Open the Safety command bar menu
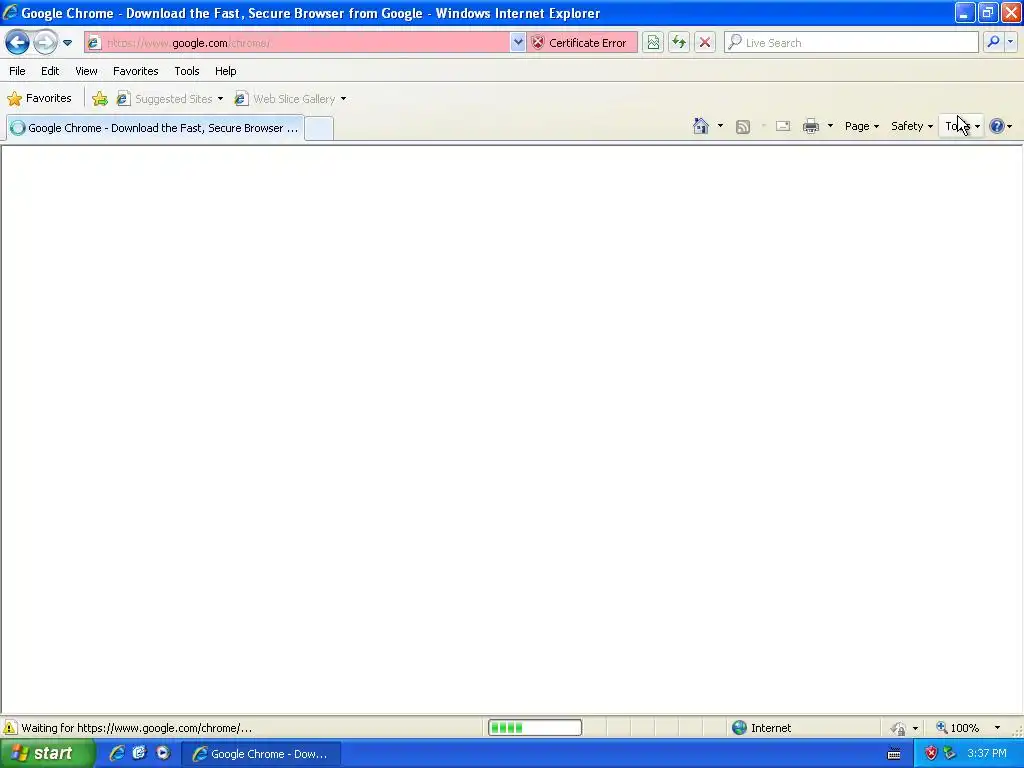 pyautogui.click(x=912, y=126)
